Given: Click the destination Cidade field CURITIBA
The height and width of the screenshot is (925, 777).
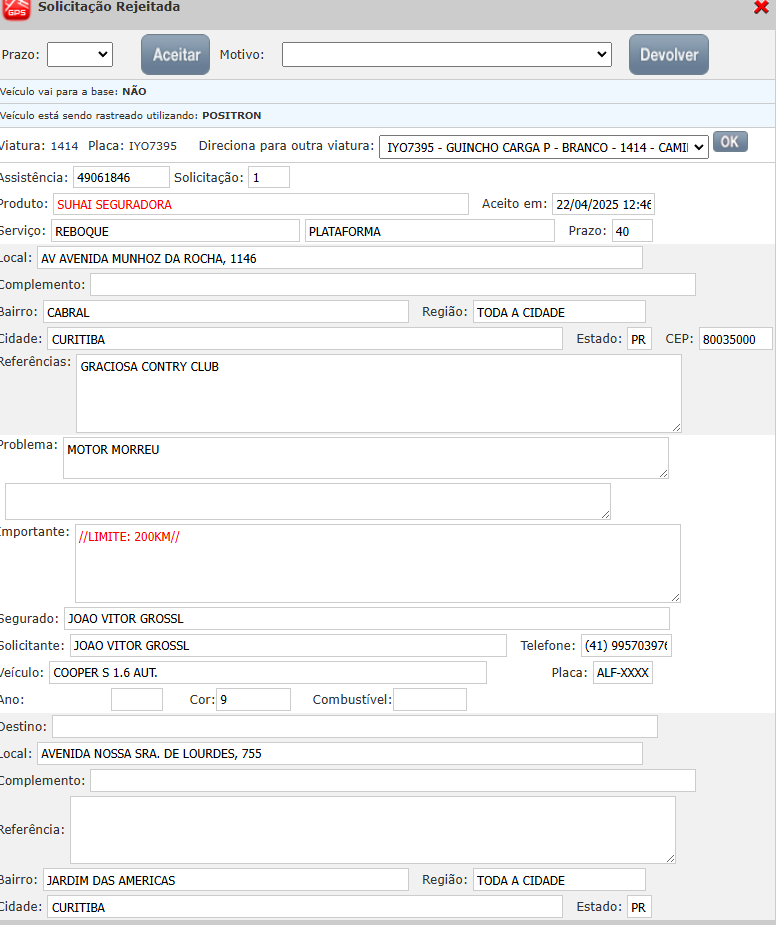Looking at the screenshot, I should (x=305, y=907).
